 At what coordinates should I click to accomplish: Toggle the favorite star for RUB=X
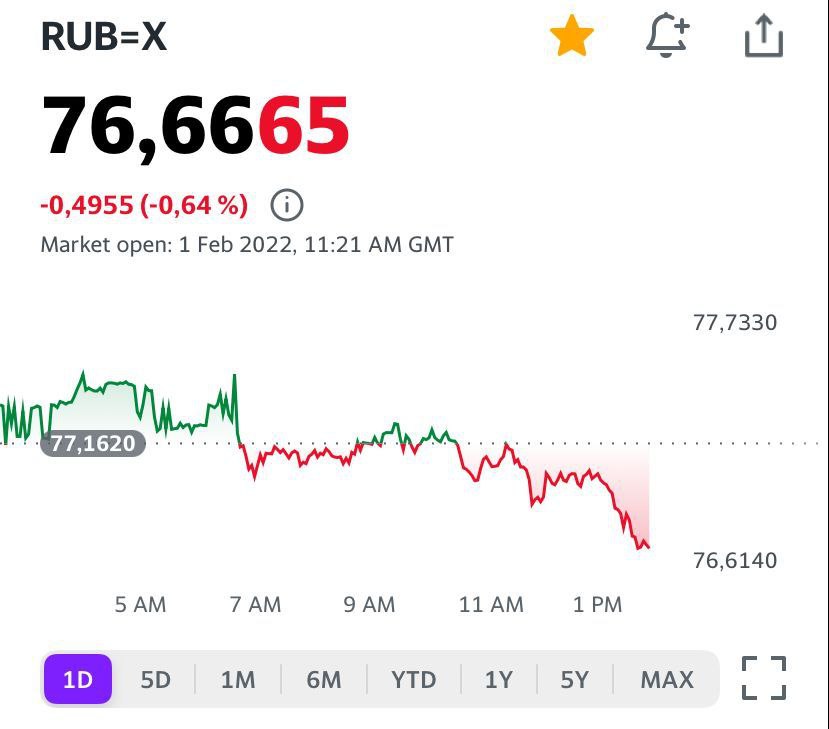tap(572, 37)
